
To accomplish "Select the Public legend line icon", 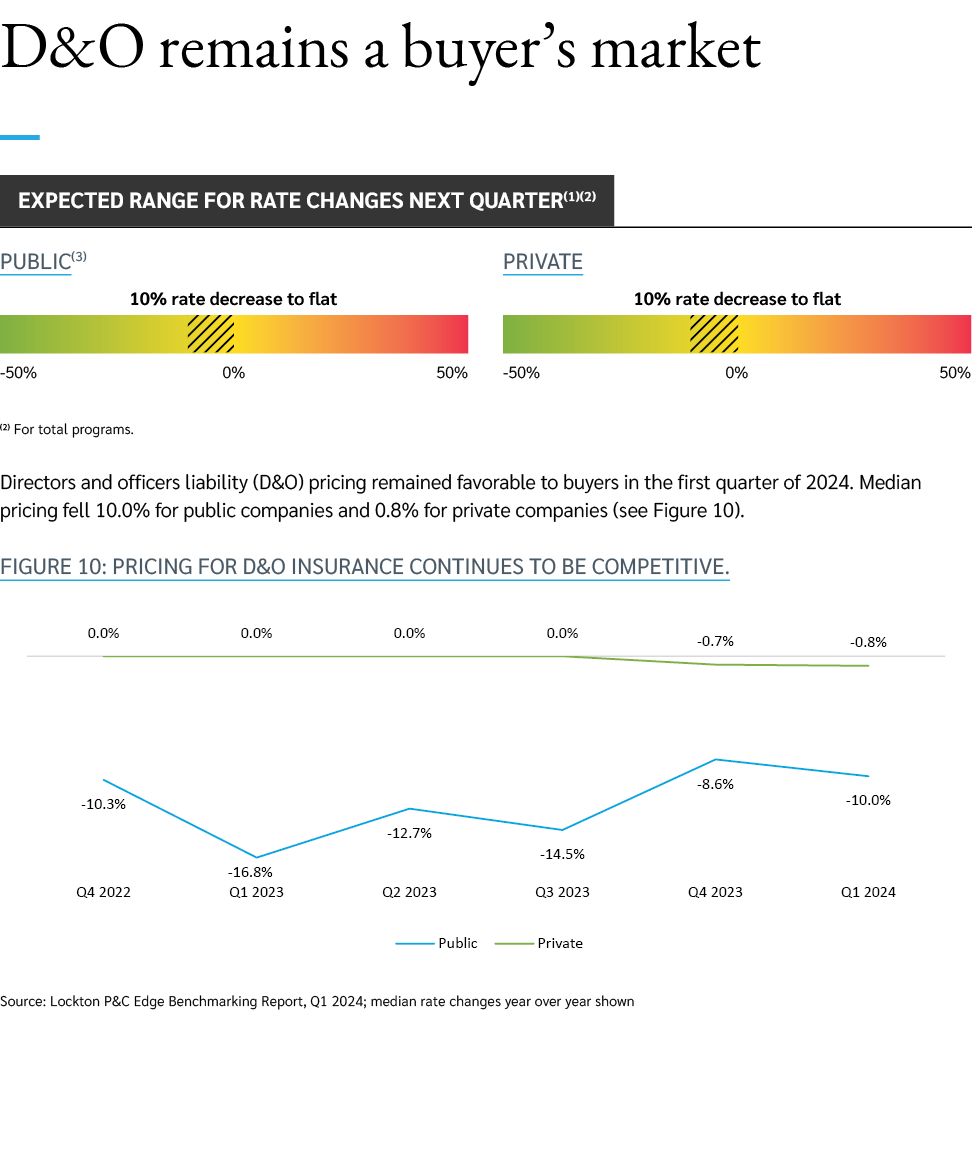I will point(415,943).
